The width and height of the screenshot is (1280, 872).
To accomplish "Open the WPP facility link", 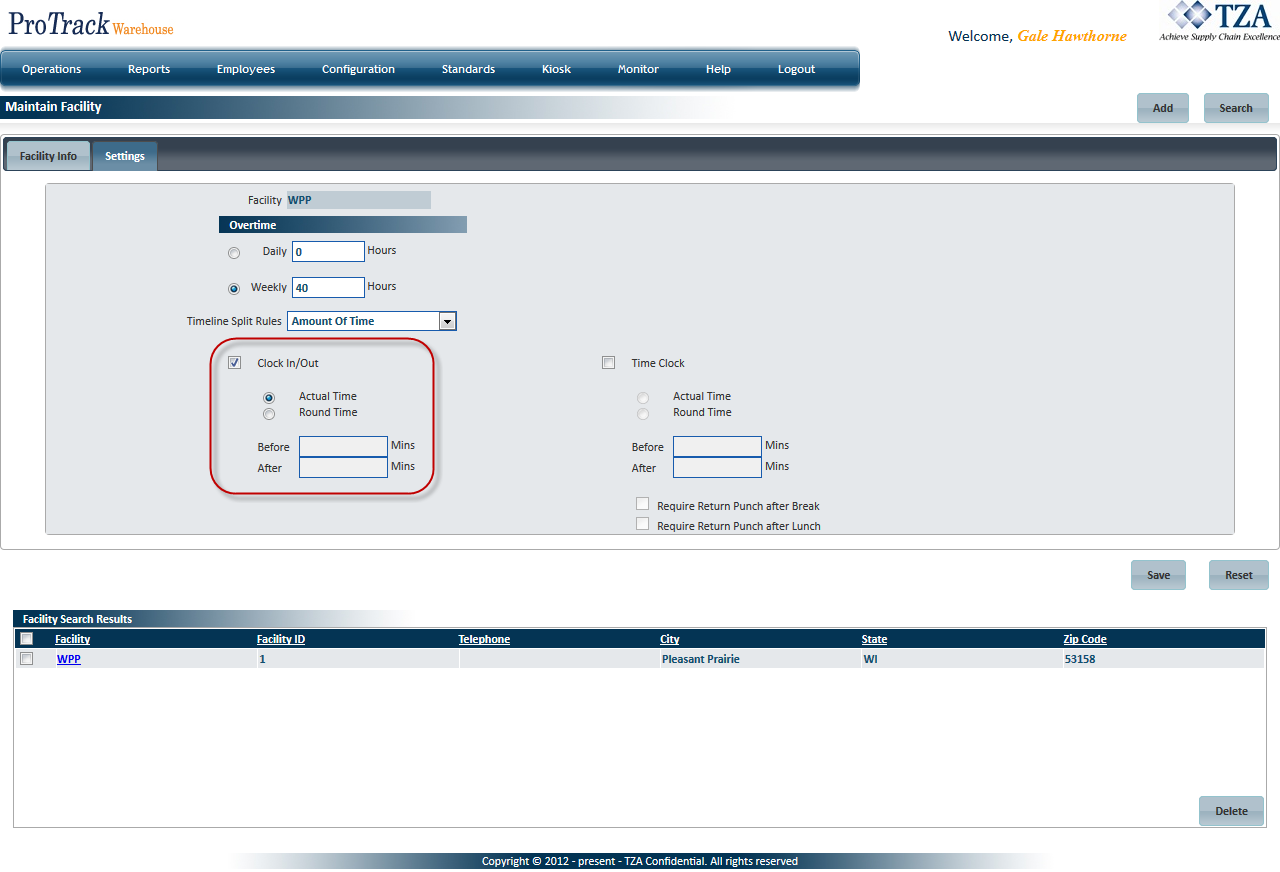I will tap(69, 659).
